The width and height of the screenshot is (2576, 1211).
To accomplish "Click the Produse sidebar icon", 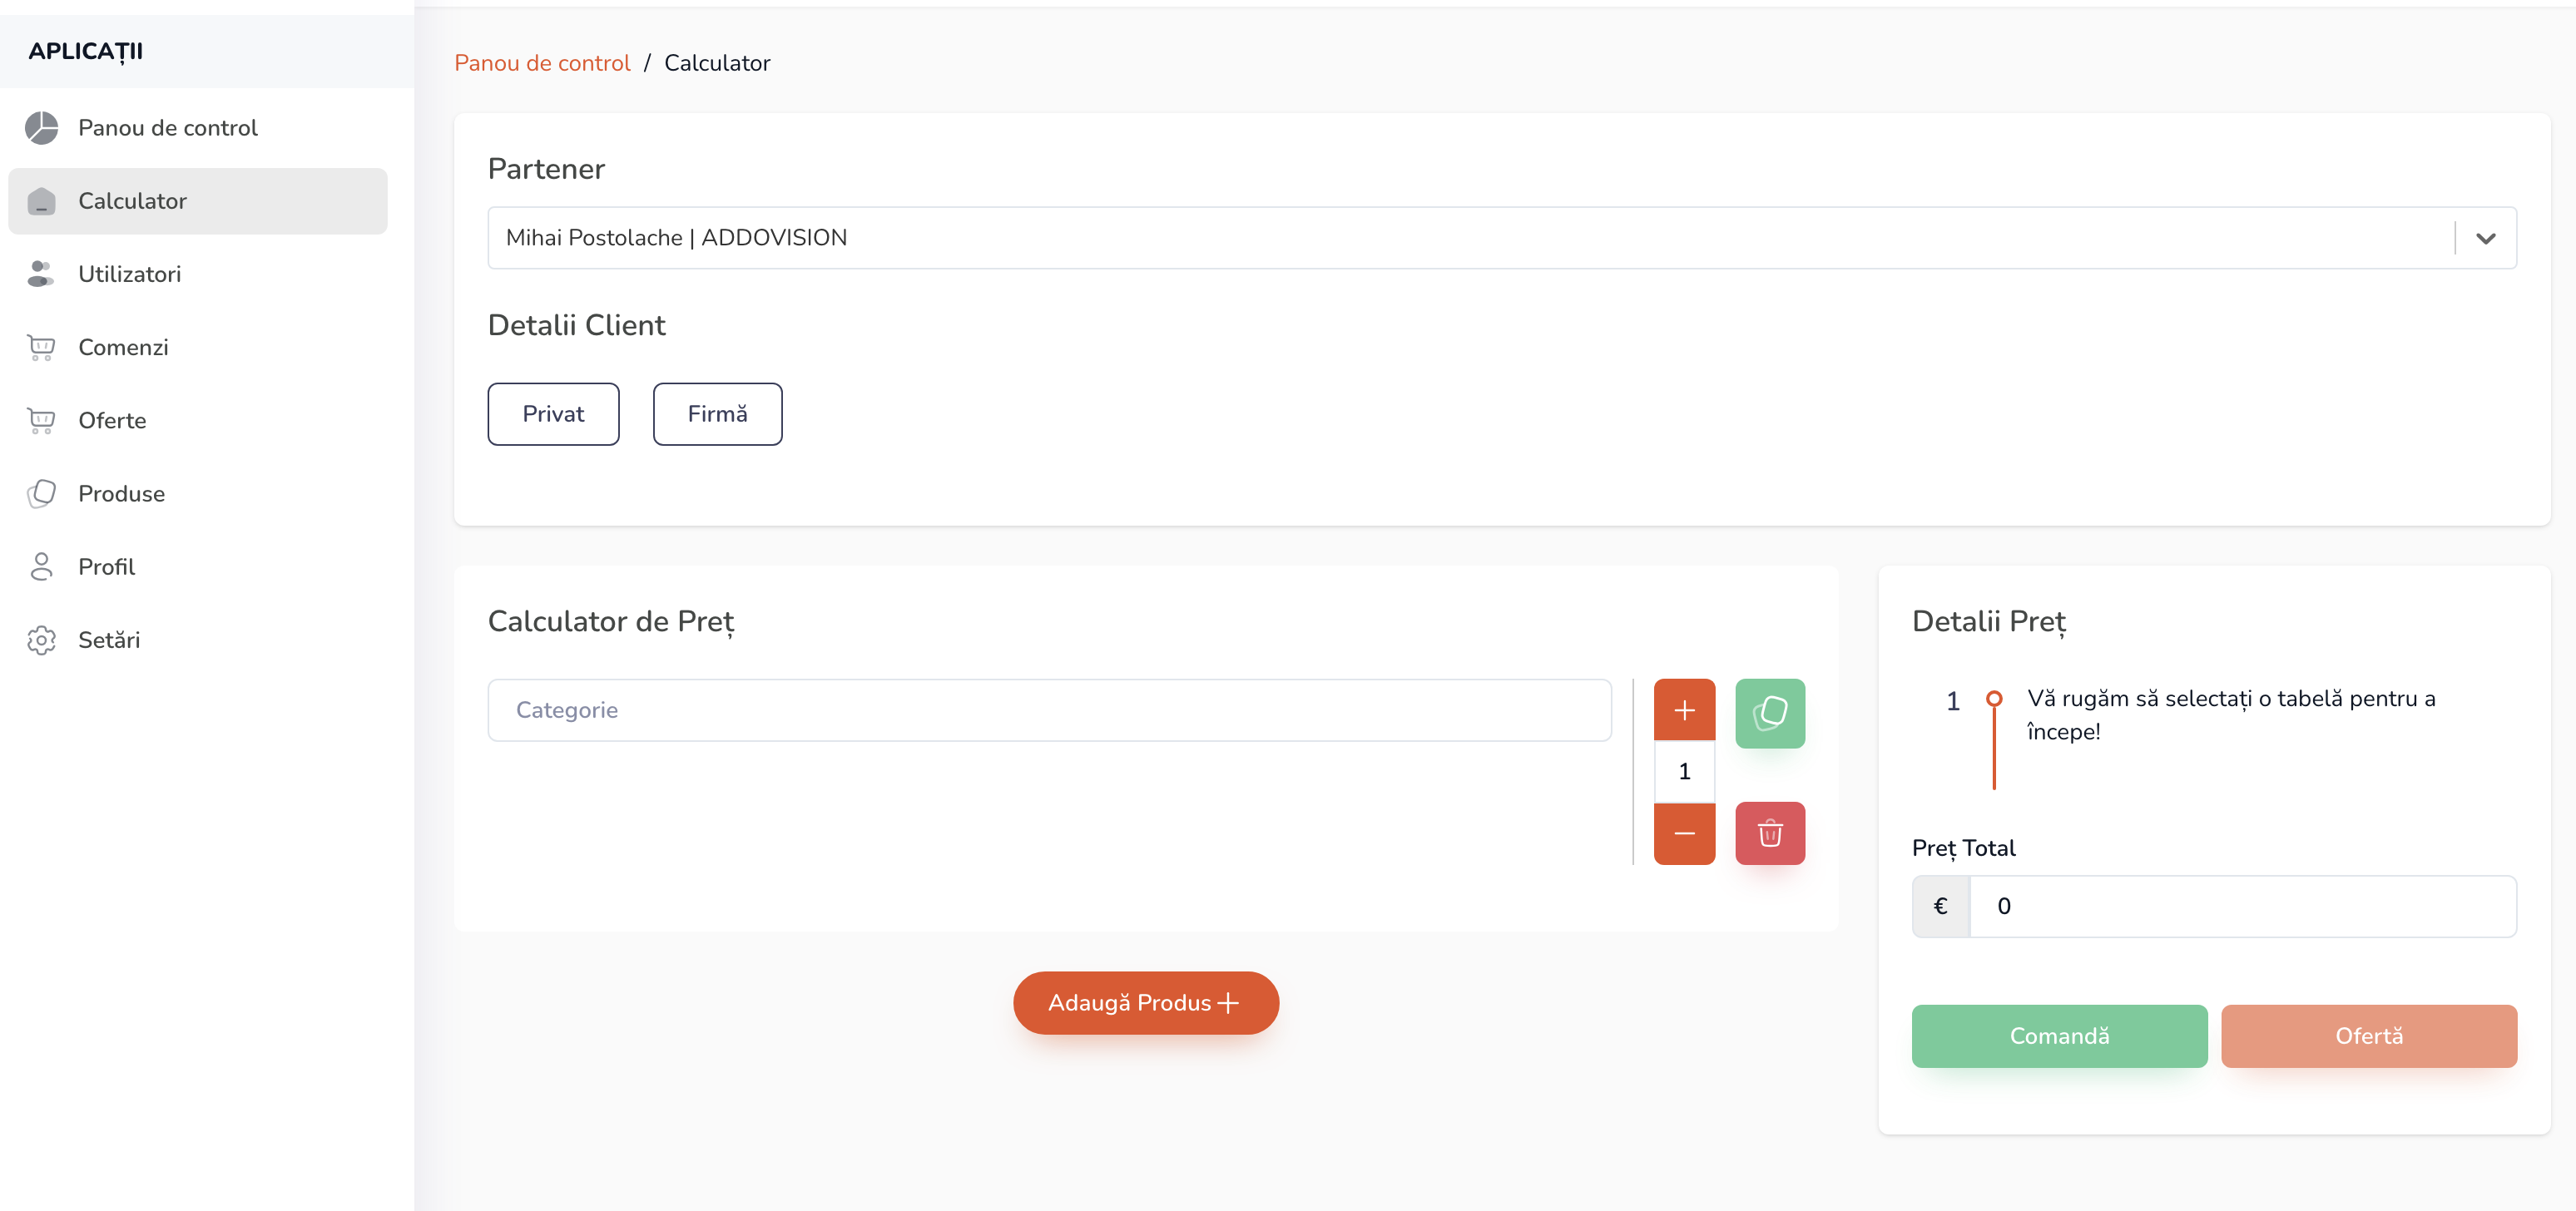I will click(x=41, y=494).
